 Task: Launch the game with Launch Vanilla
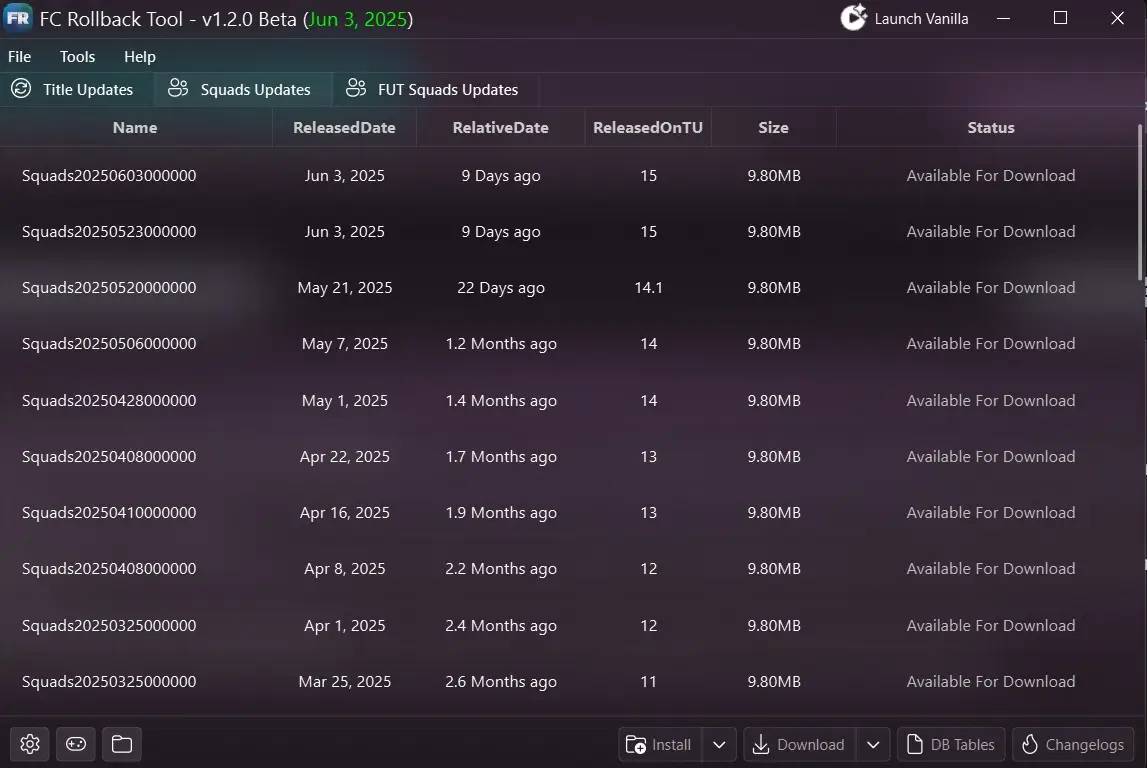click(904, 18)
